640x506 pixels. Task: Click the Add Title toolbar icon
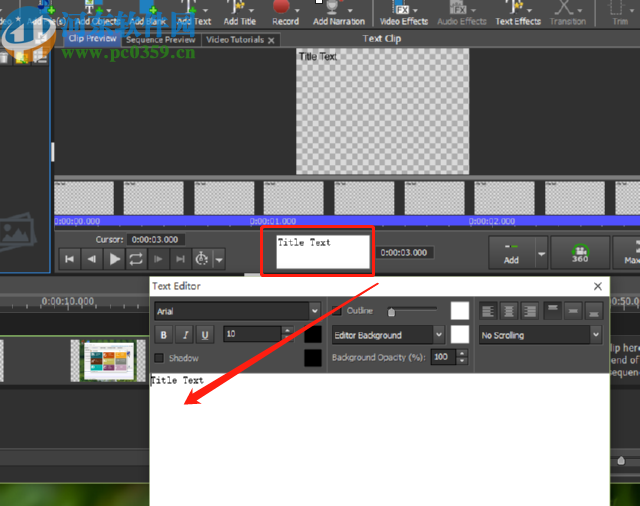click(239, 13)
